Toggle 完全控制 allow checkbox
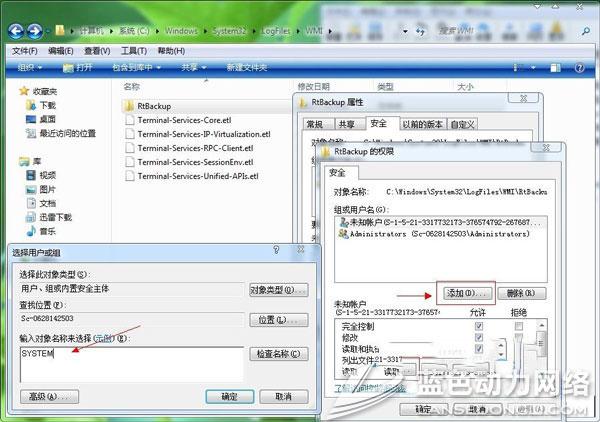The height and width of the screenshot is (422, 600). (x=480, y=325)
